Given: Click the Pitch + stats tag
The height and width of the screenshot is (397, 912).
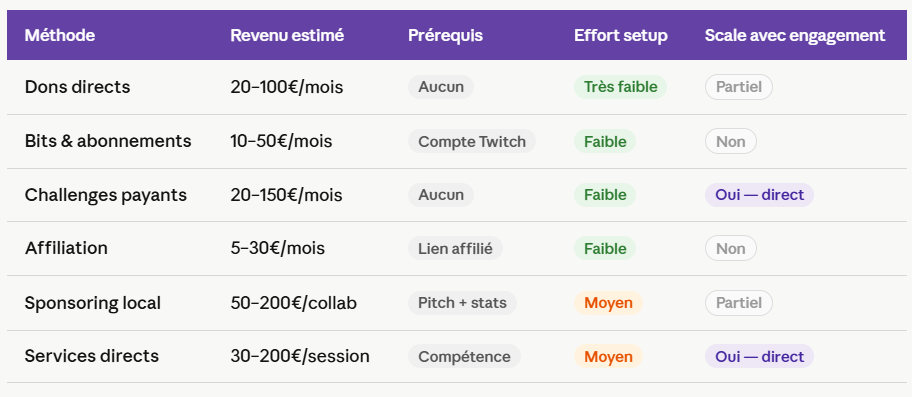Looking at the screenshot, I should (462, 303).
